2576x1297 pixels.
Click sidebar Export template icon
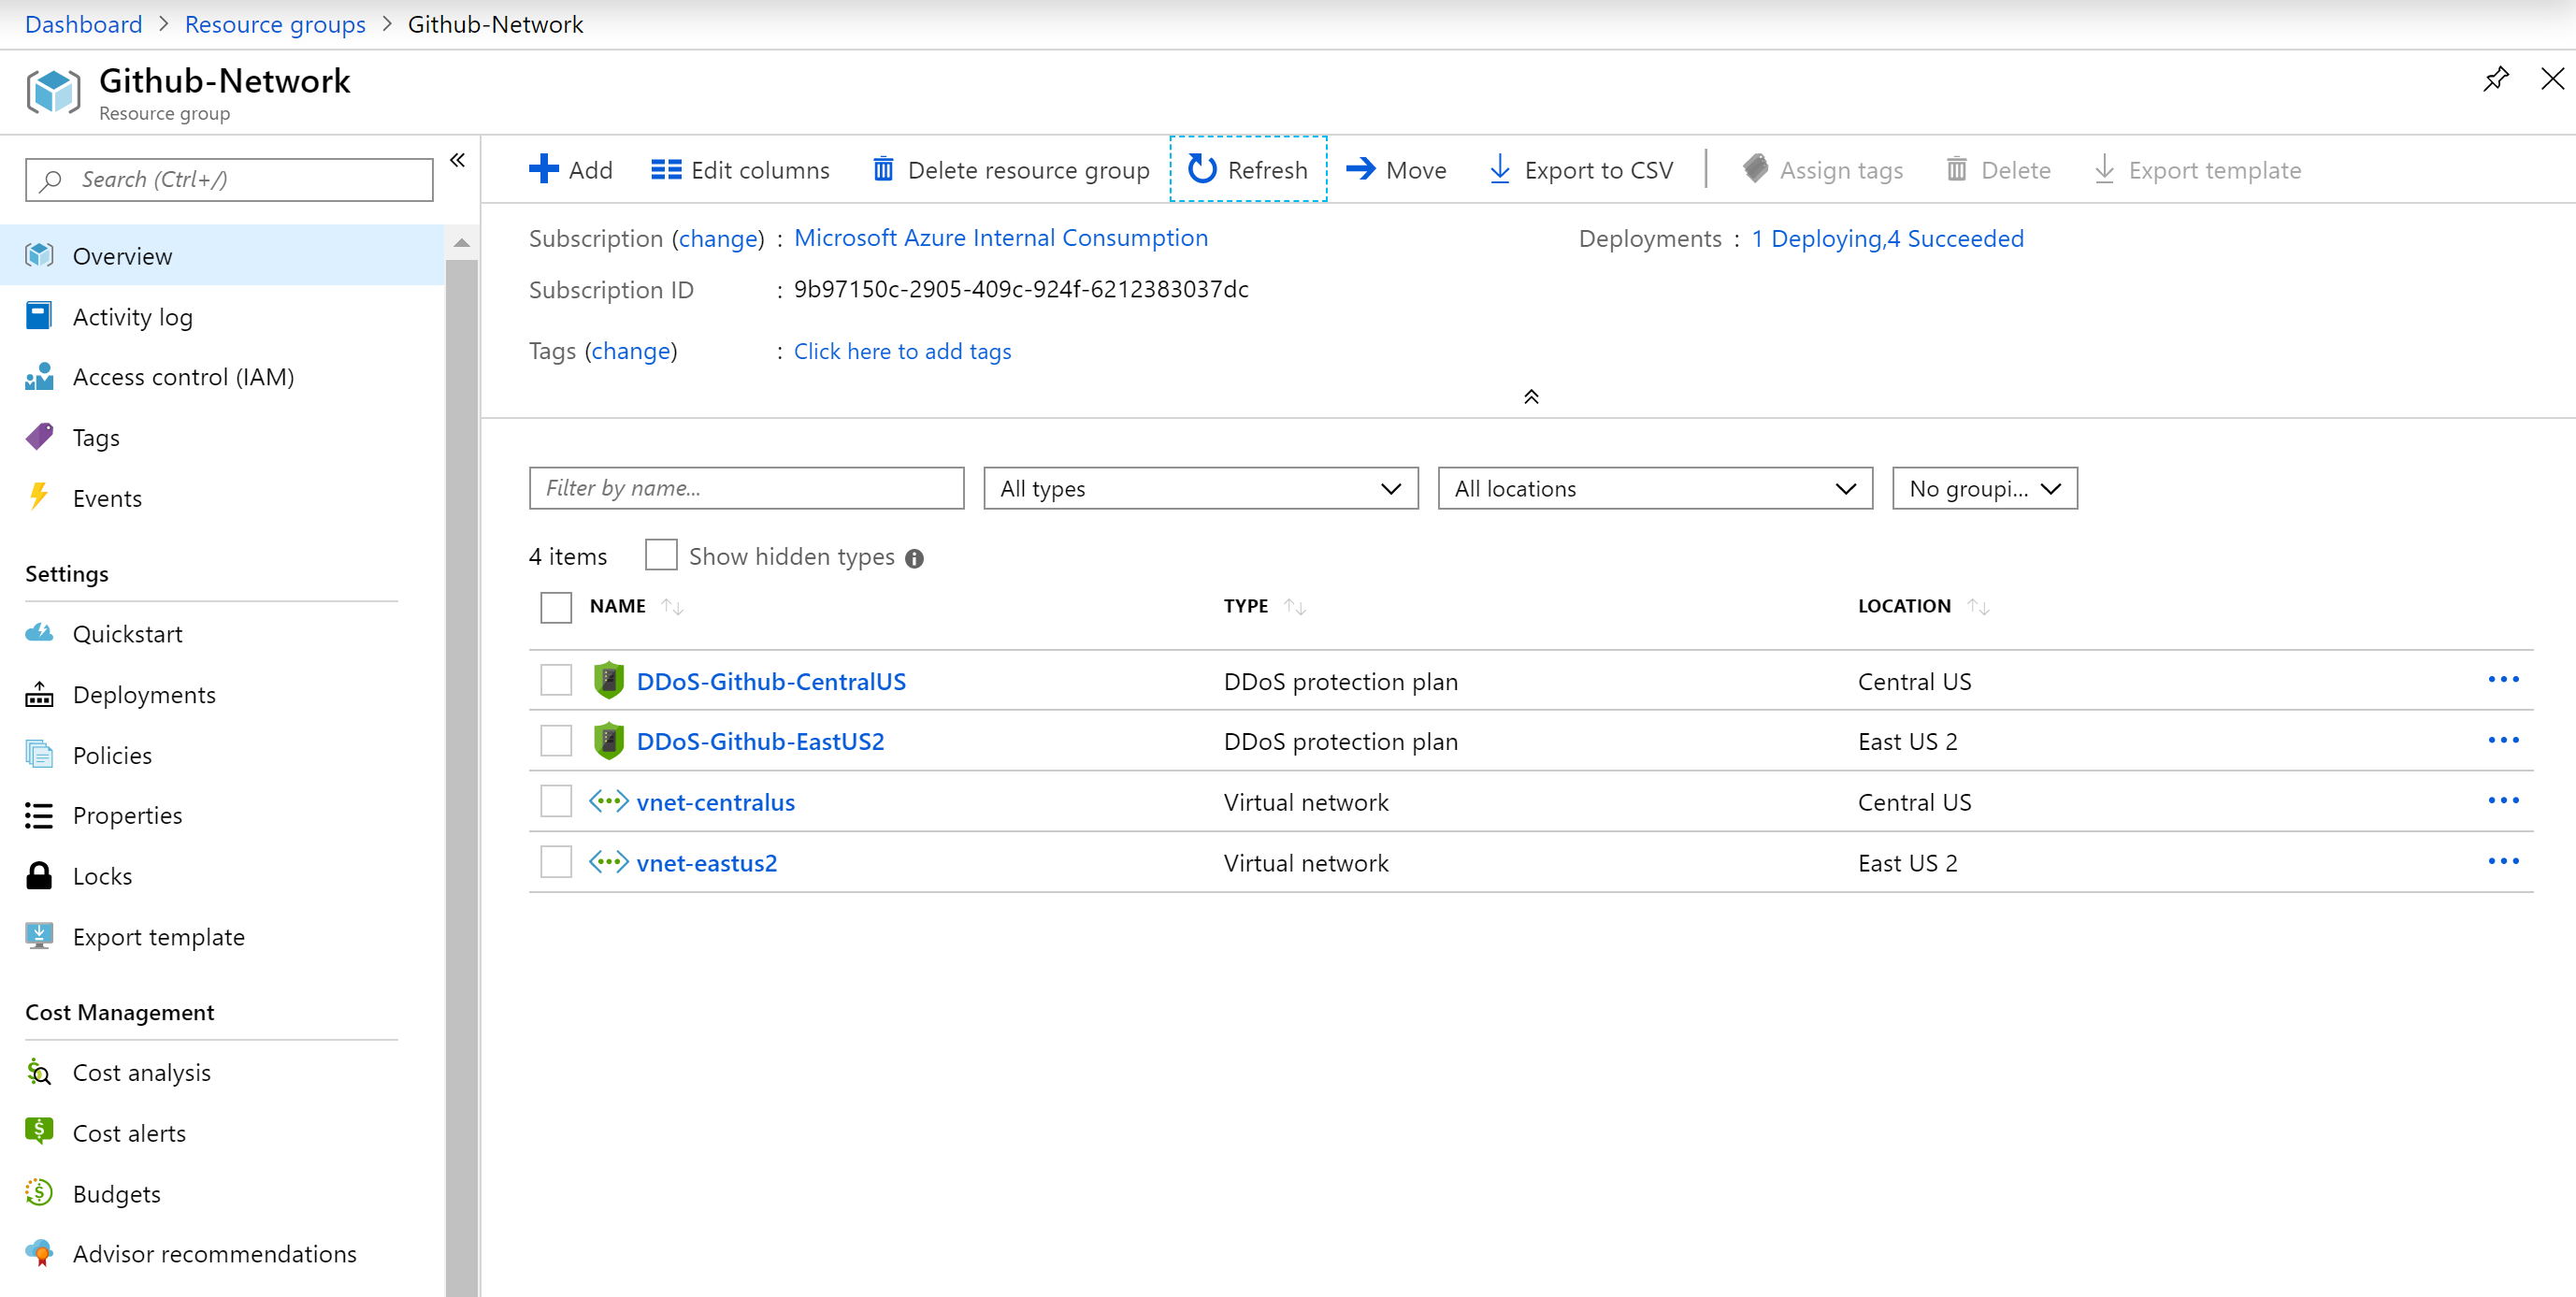point(39,936)
